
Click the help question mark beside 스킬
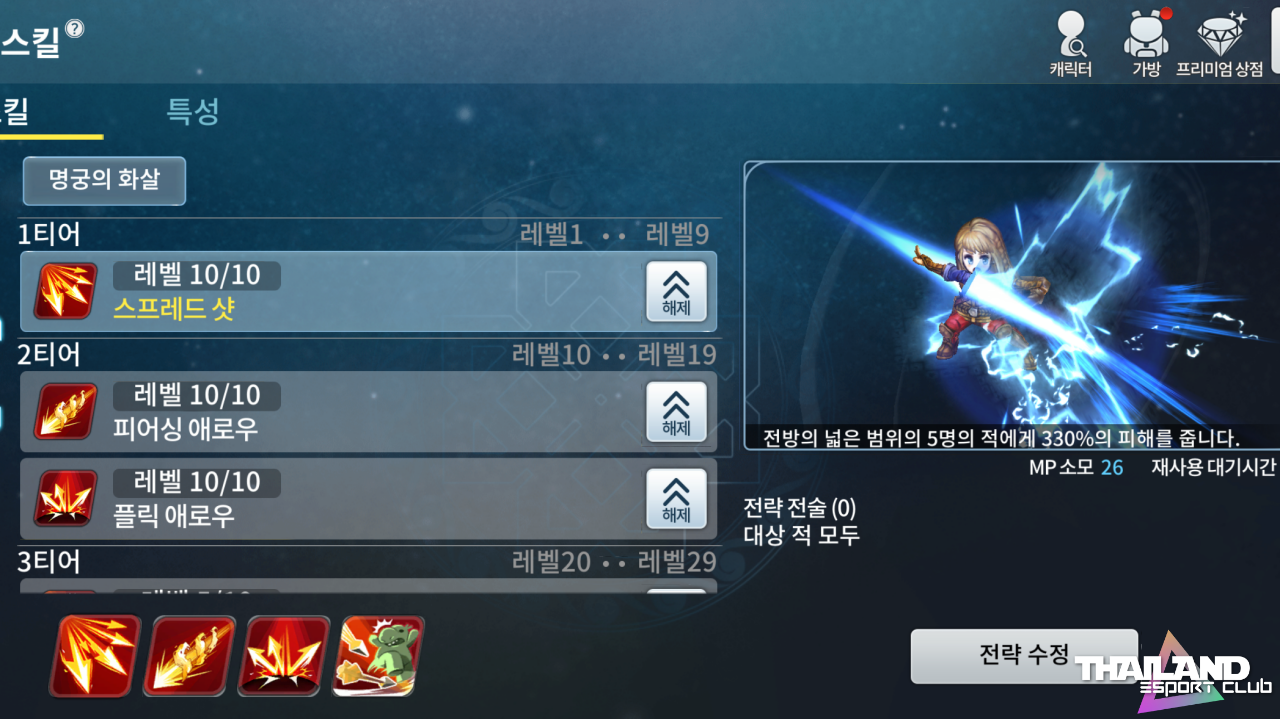pyautogui.click(x=74, y=28)
